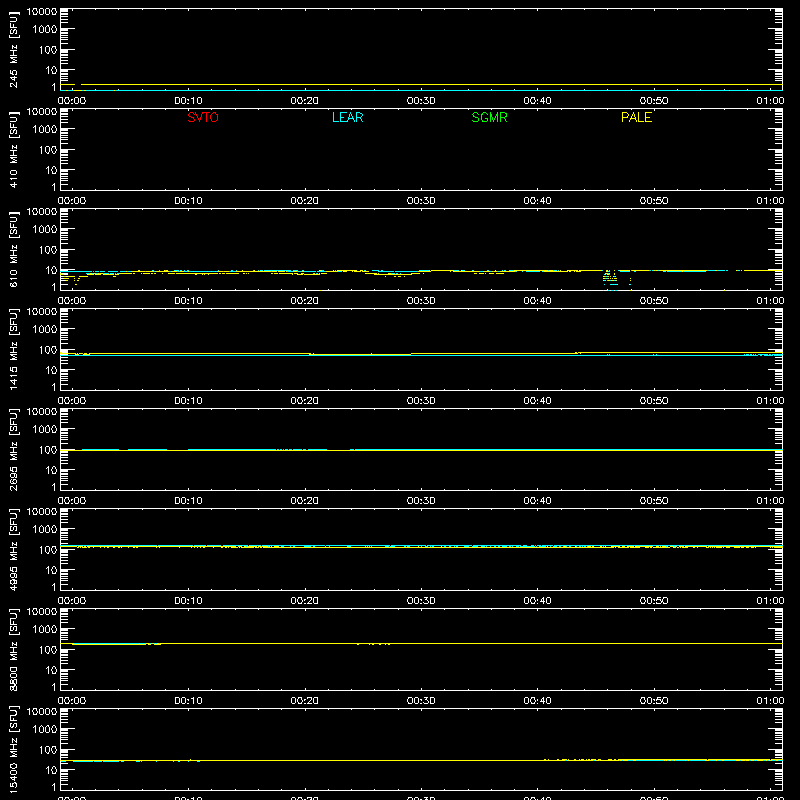Click 00:20 tick label under 410 MHz panel
The height and width of the screenshot is (800, 800).
point(305,201)
